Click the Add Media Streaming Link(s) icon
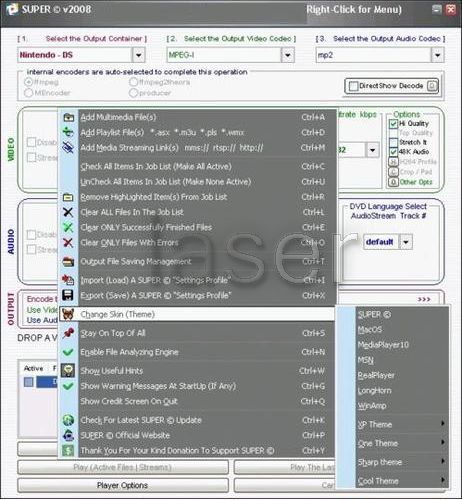 pos(68,148)
